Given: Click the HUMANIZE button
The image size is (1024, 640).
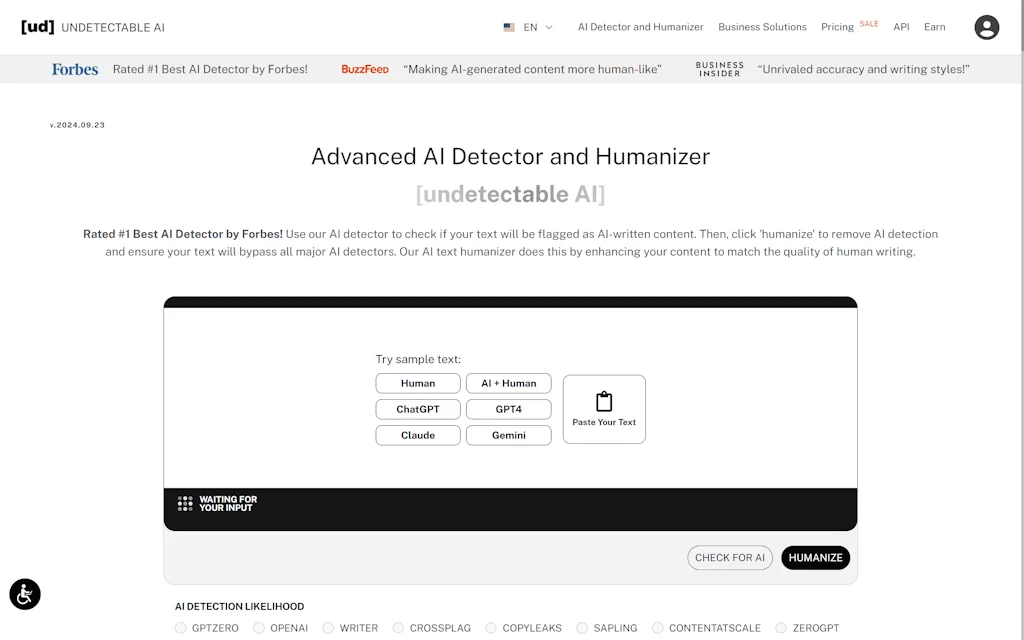Looking at the screenshot, I should 815,557.
